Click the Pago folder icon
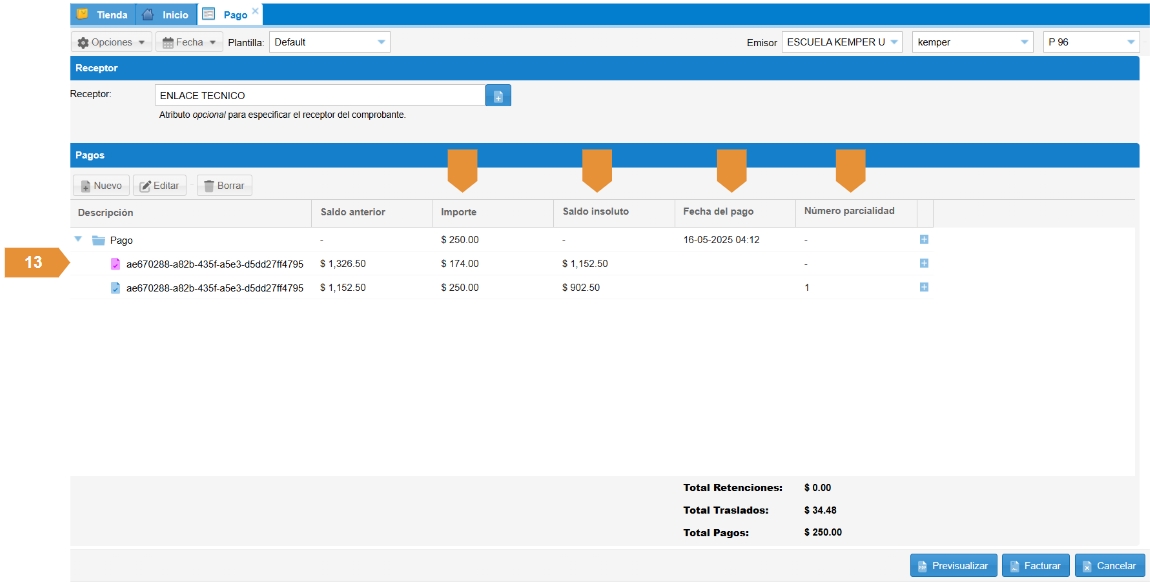This screenshot has height=582, width=1150. point(98,240)
